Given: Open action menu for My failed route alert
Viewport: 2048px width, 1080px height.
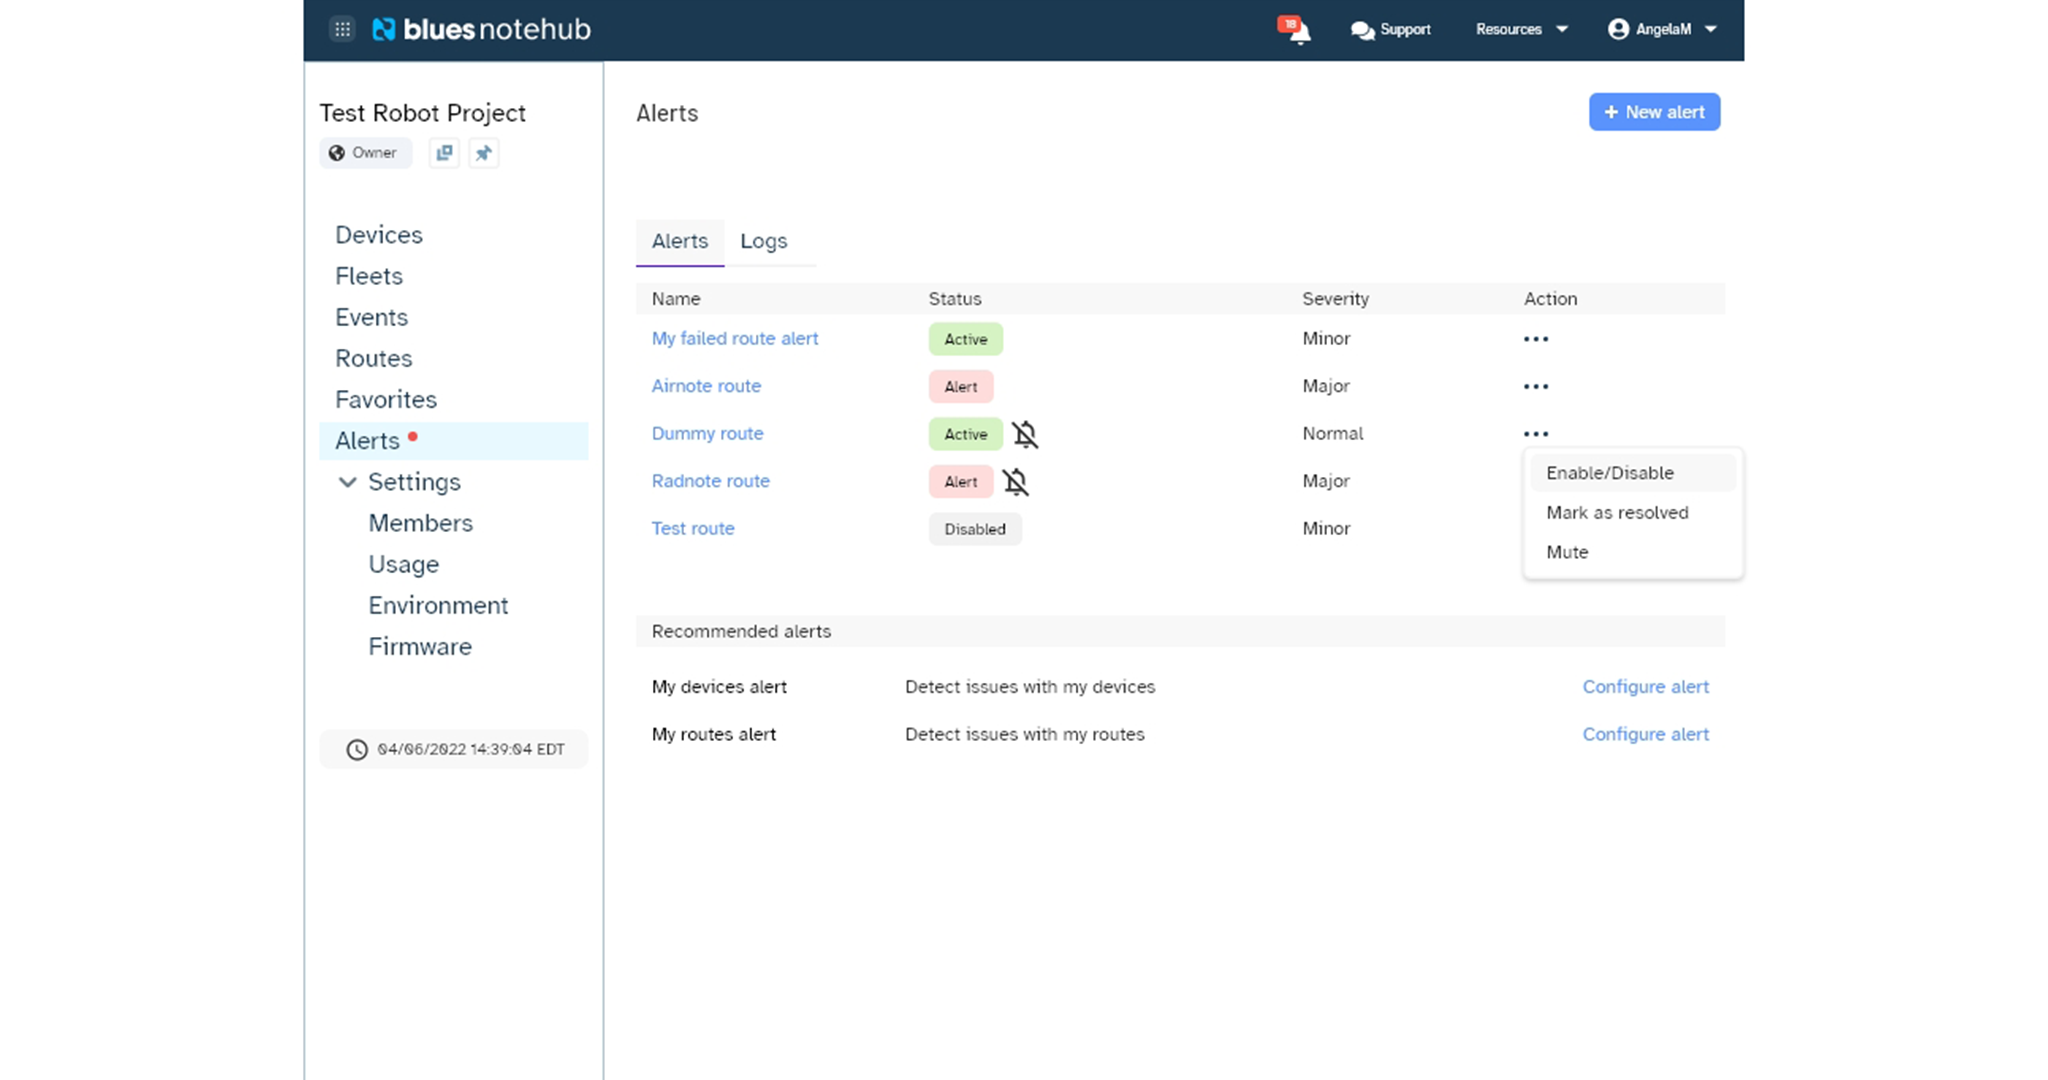Looking at the screenshot, I should pyautogui.click(x=1536, y=339).
